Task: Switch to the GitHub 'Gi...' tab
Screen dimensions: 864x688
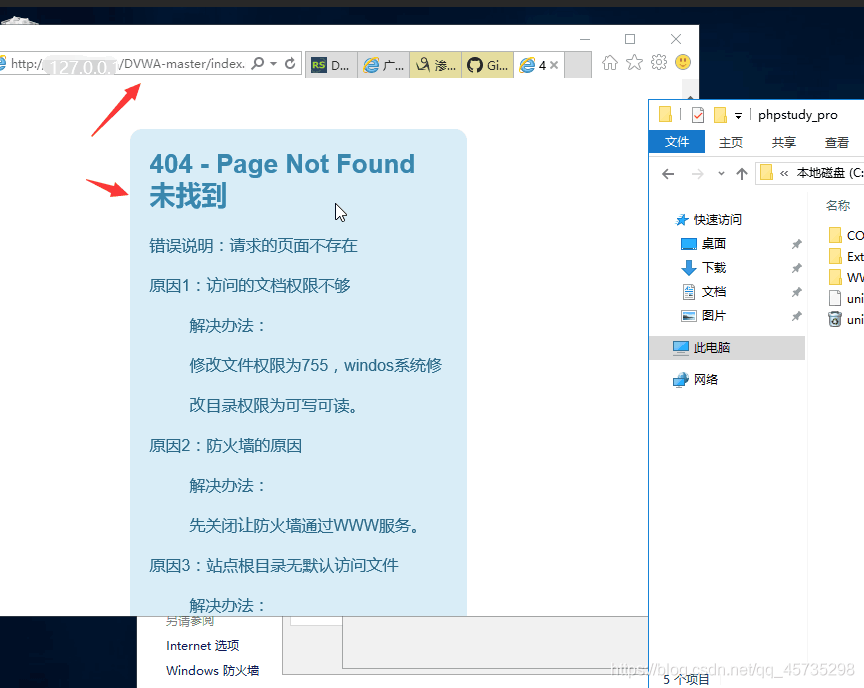Action: pyautogui.click(x=488, y=65)
